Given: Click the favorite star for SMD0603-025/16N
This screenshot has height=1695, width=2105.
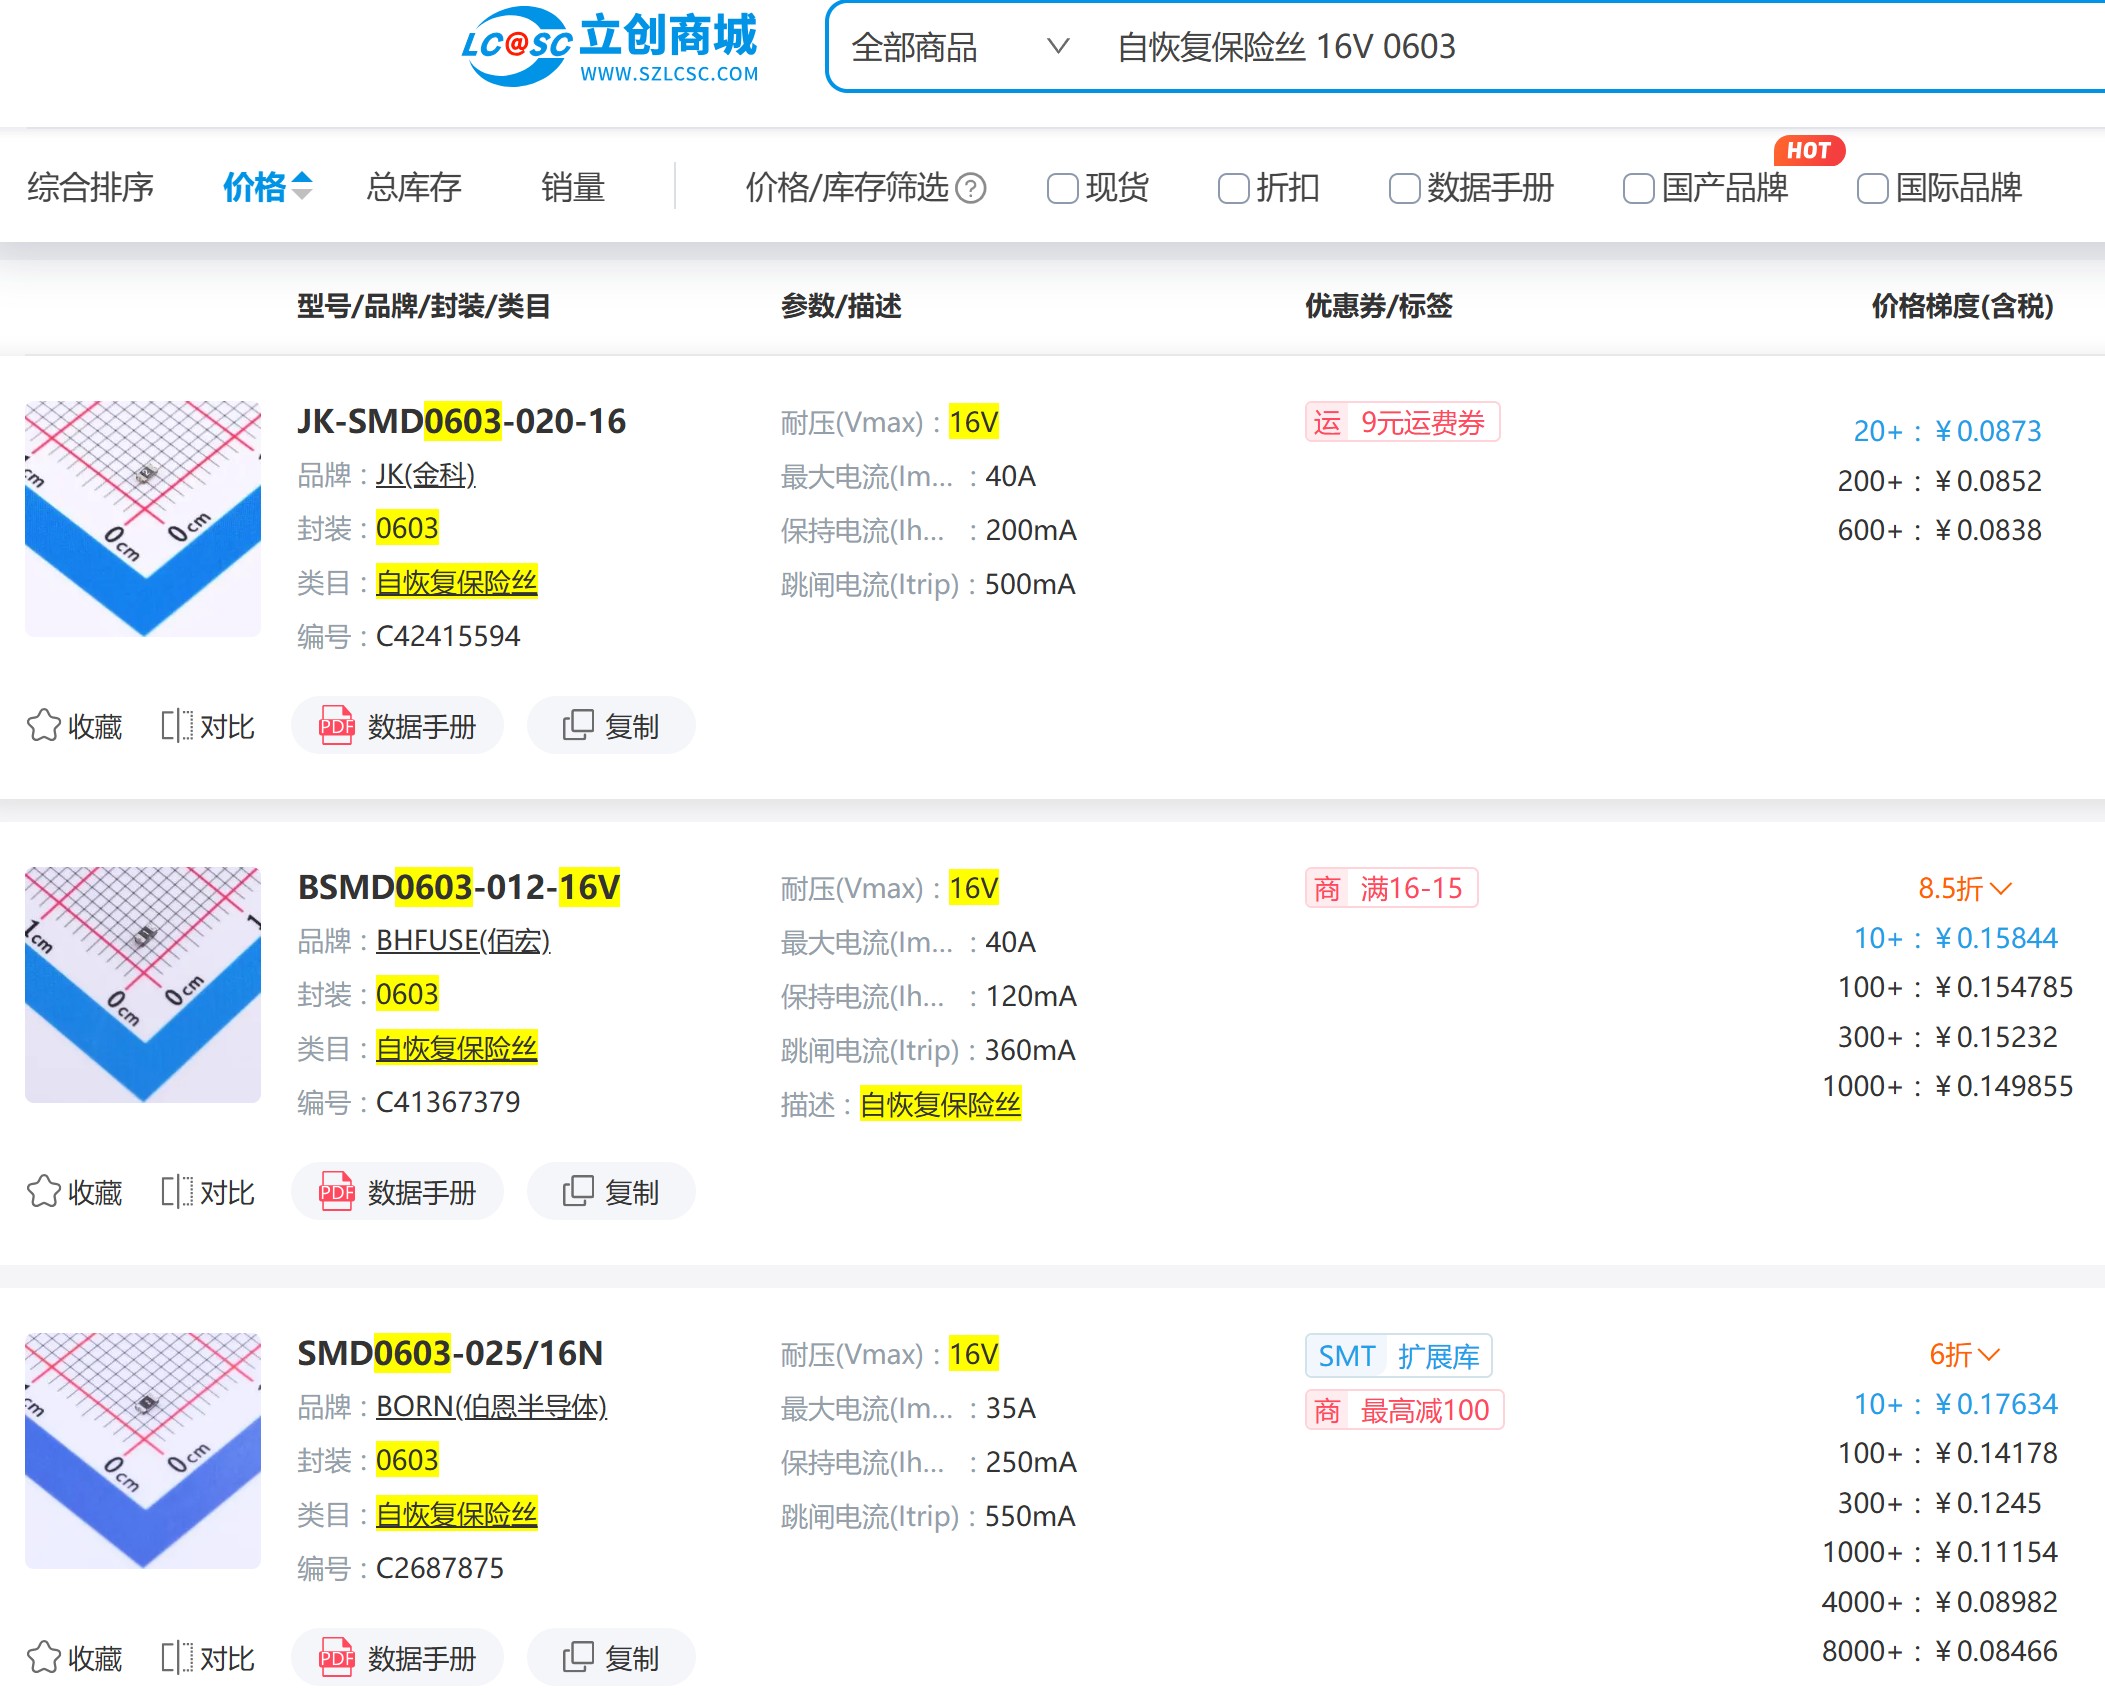Looking at the screenshot, I should (x=44, y=1657).
